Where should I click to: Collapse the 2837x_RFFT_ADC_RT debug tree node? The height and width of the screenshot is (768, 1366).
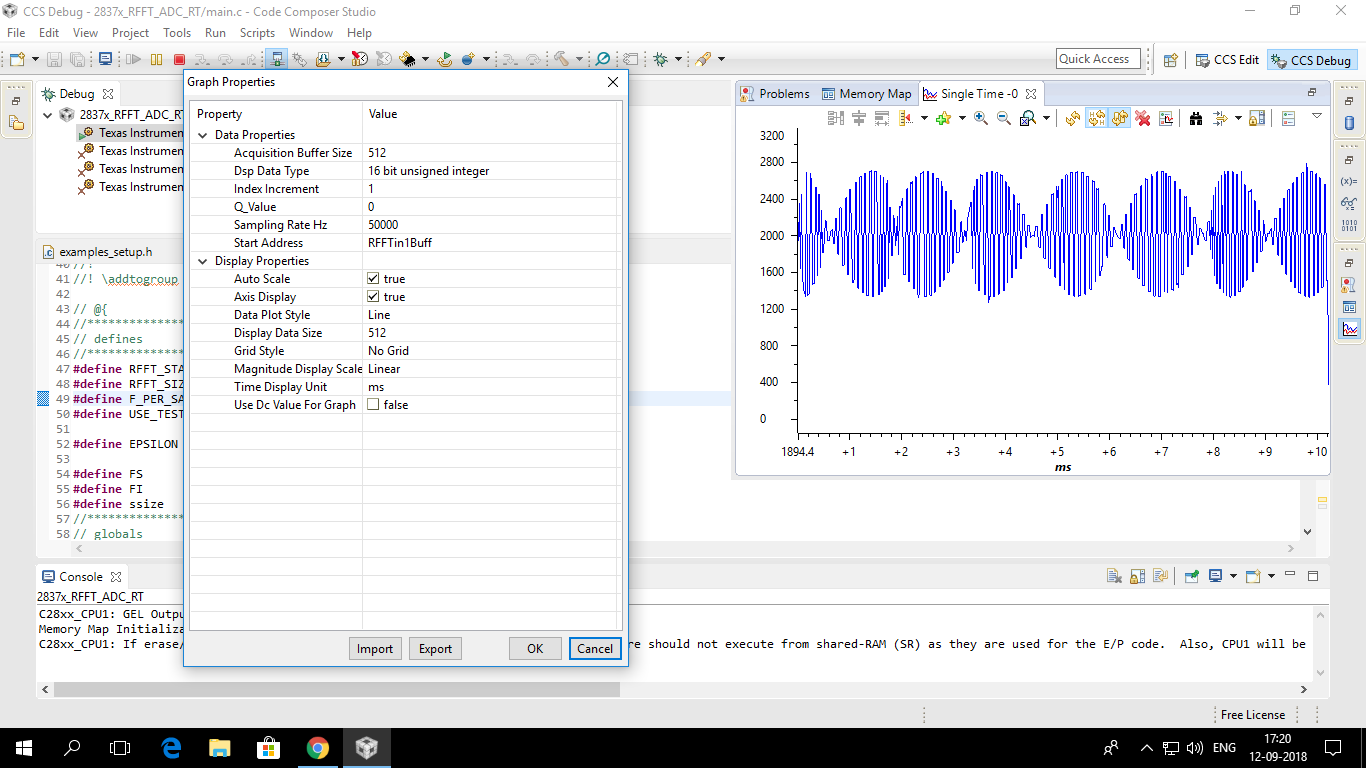click(x=48, y=115)
